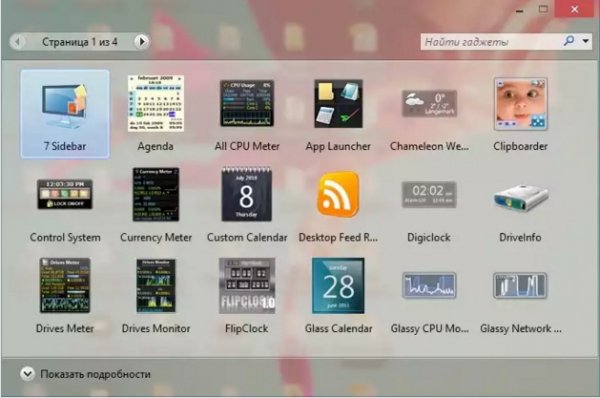
Task: Choose the Currency Meter gadget icon
Action: tap(156, 194)
